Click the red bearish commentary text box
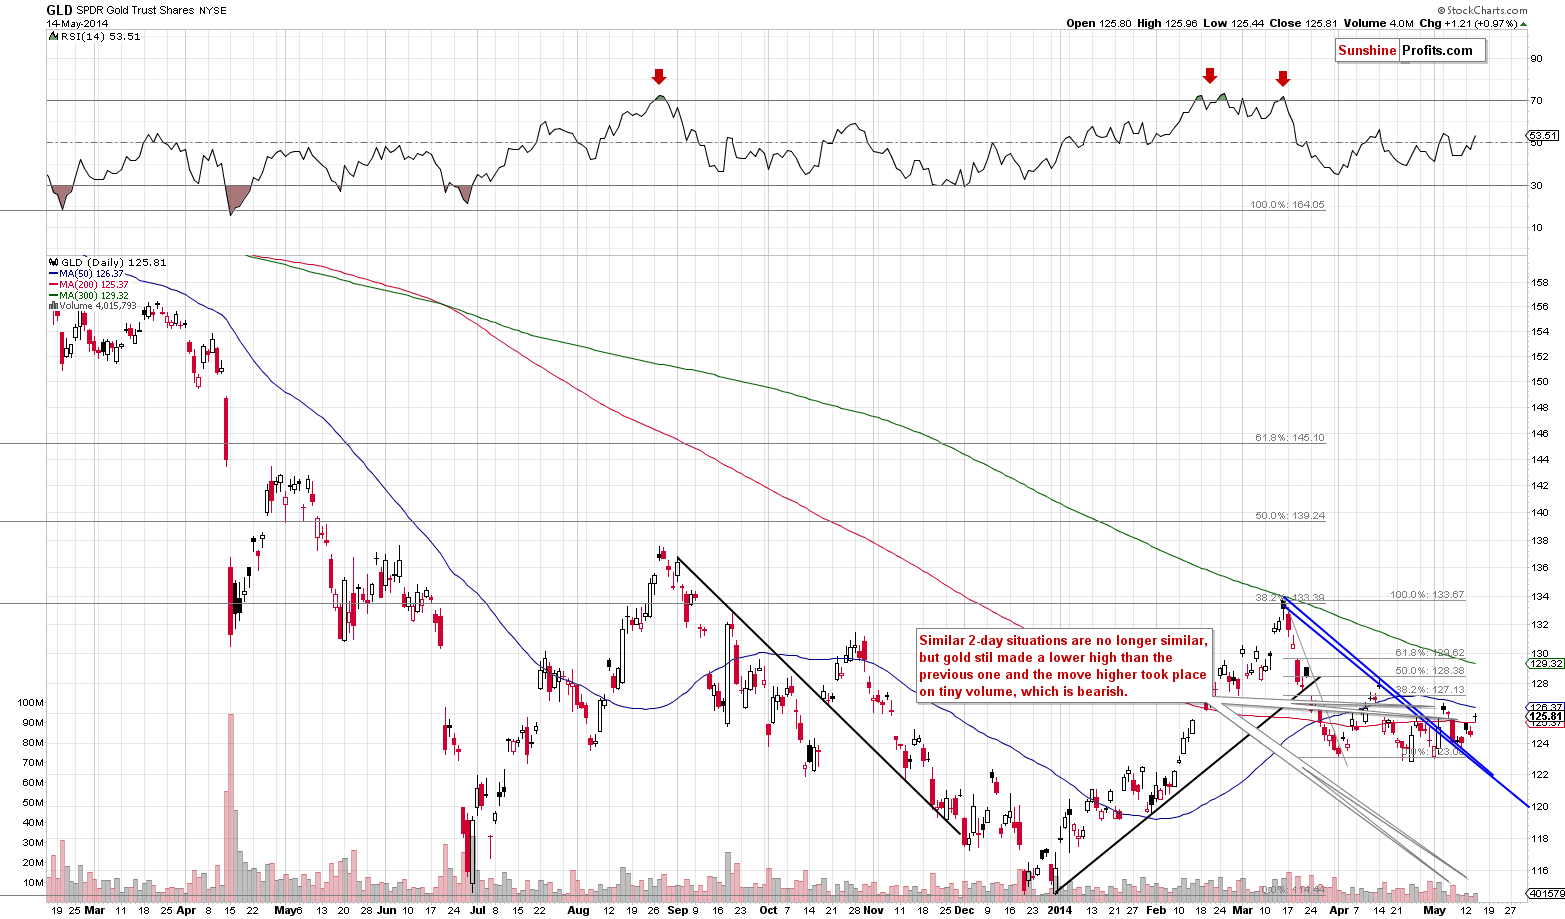The image size is (1565, 919). pos(1065,666)
